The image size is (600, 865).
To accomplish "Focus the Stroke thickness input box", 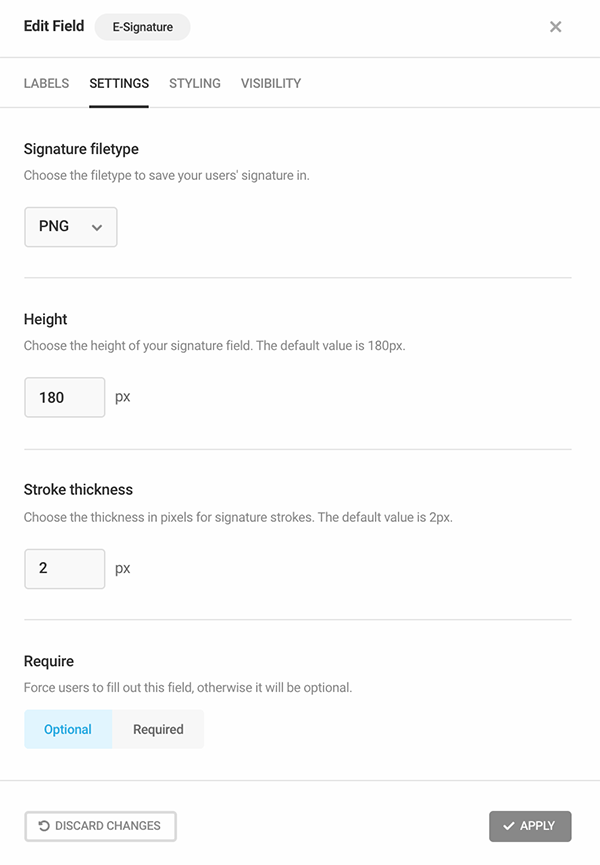I will pos(64,568).
